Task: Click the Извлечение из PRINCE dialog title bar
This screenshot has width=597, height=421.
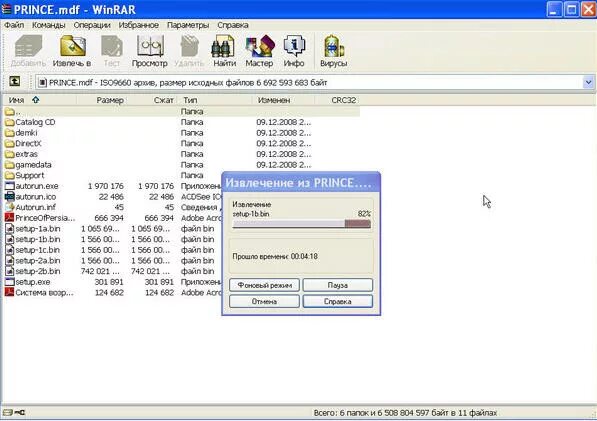Action: click(301, 182)
